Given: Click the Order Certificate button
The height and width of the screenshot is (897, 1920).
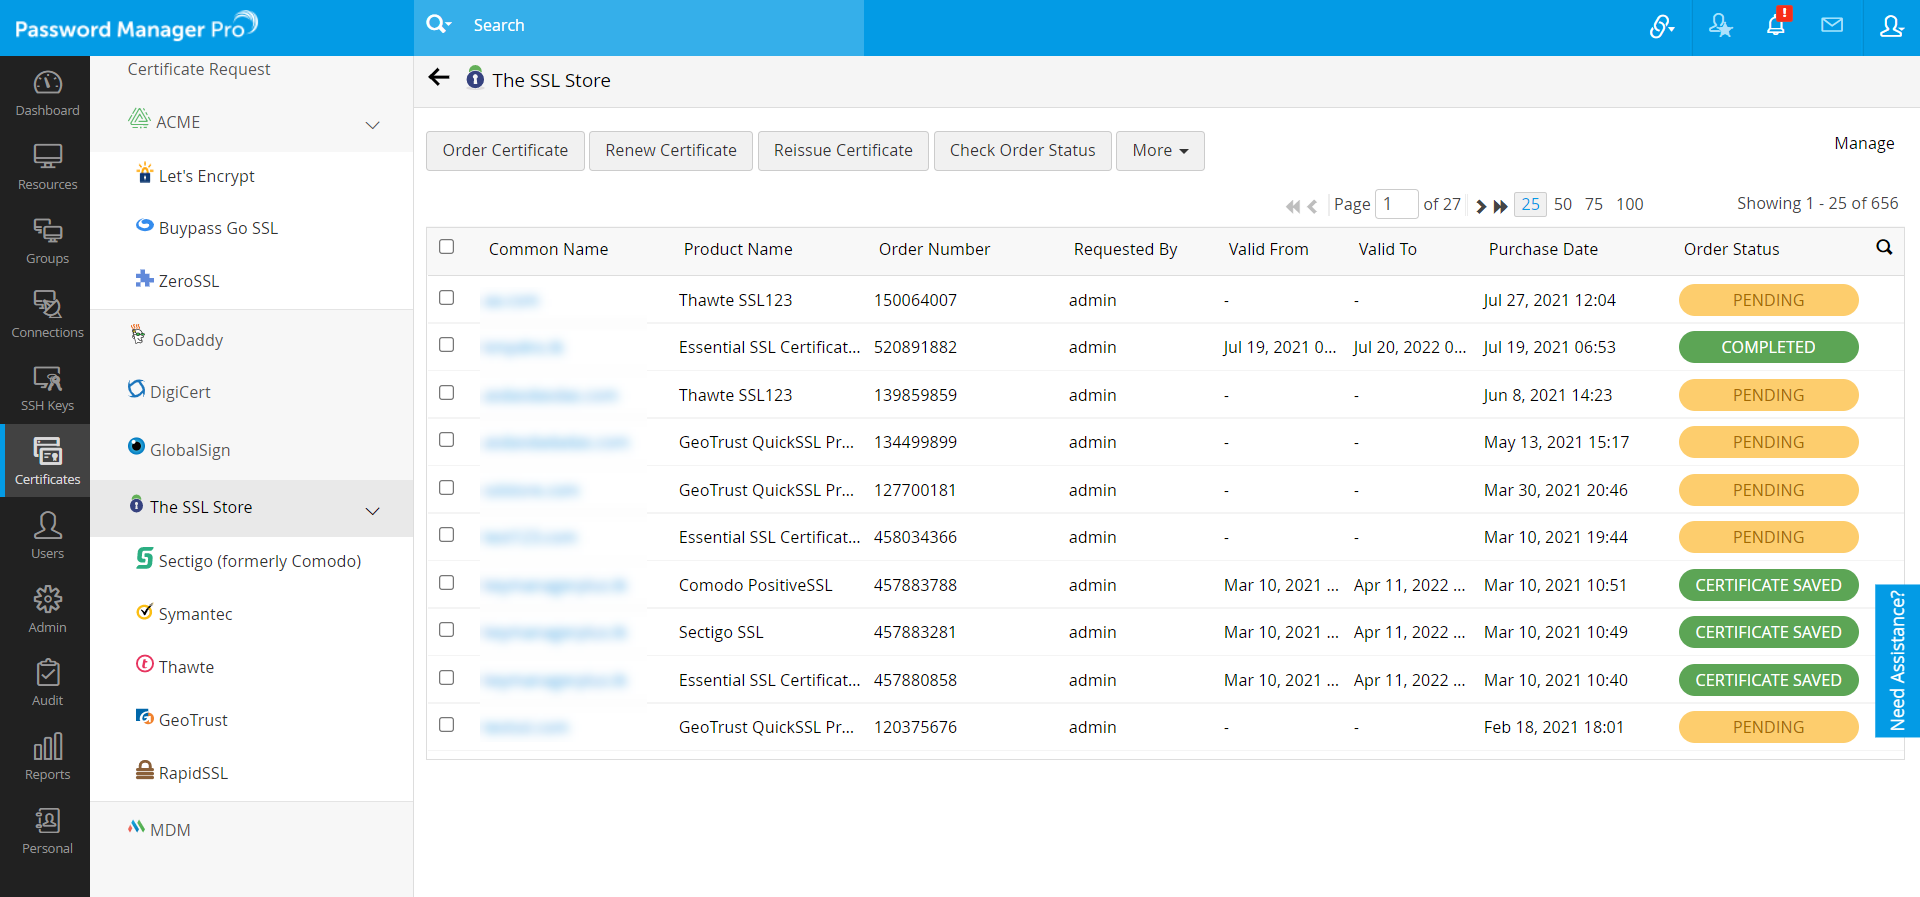Looking at the screenshot, I should [505, 151].
